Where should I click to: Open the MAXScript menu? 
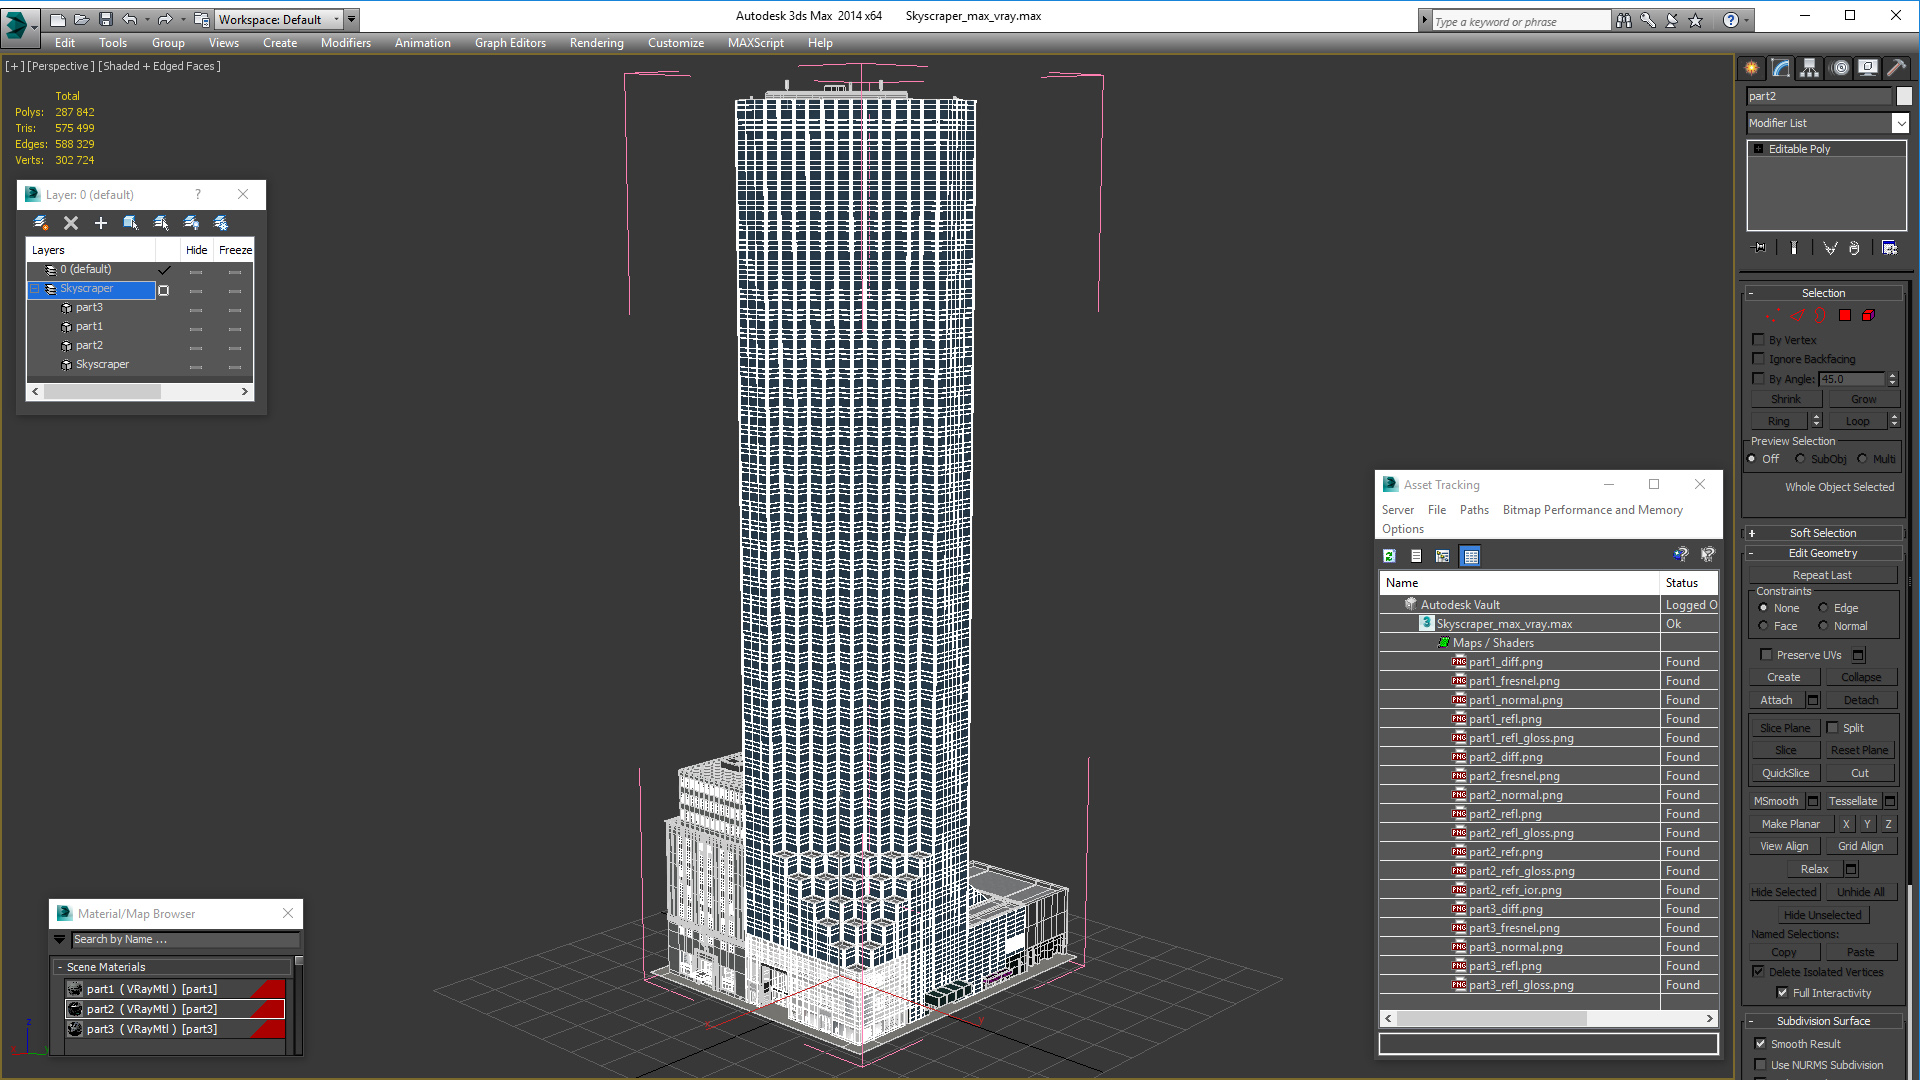coord(756,43)
